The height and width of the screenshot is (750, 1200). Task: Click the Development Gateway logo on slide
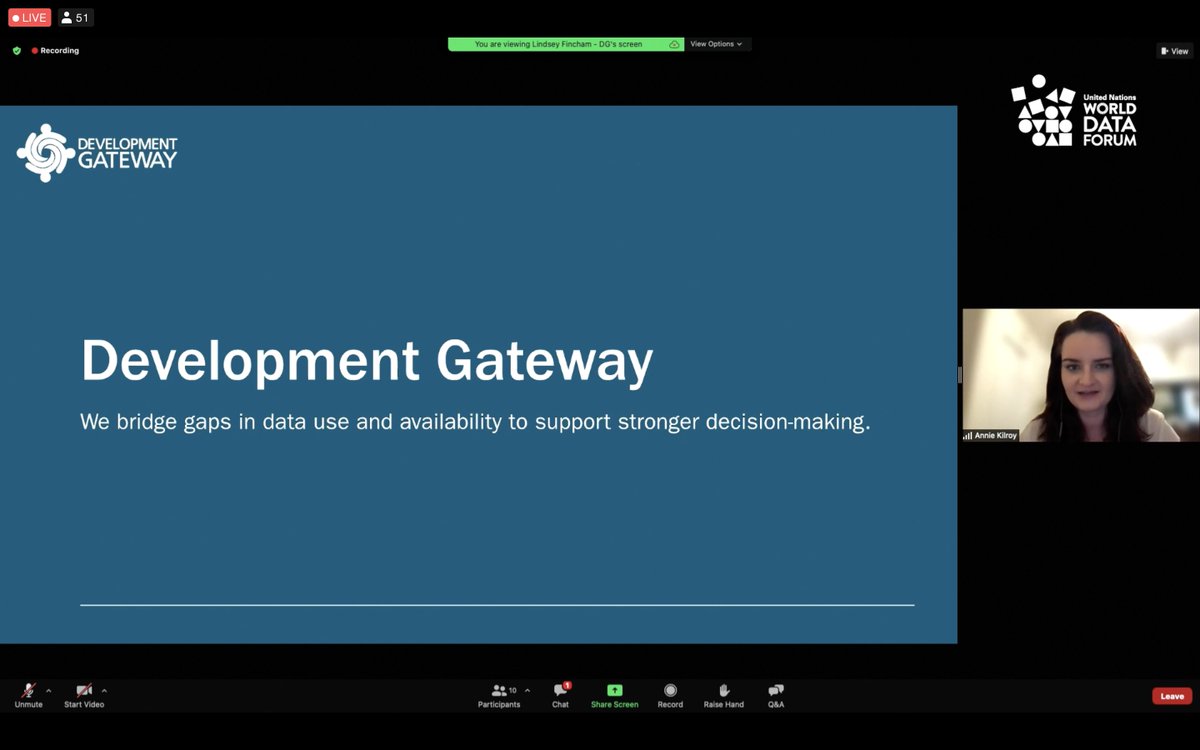tap(97, 153)
